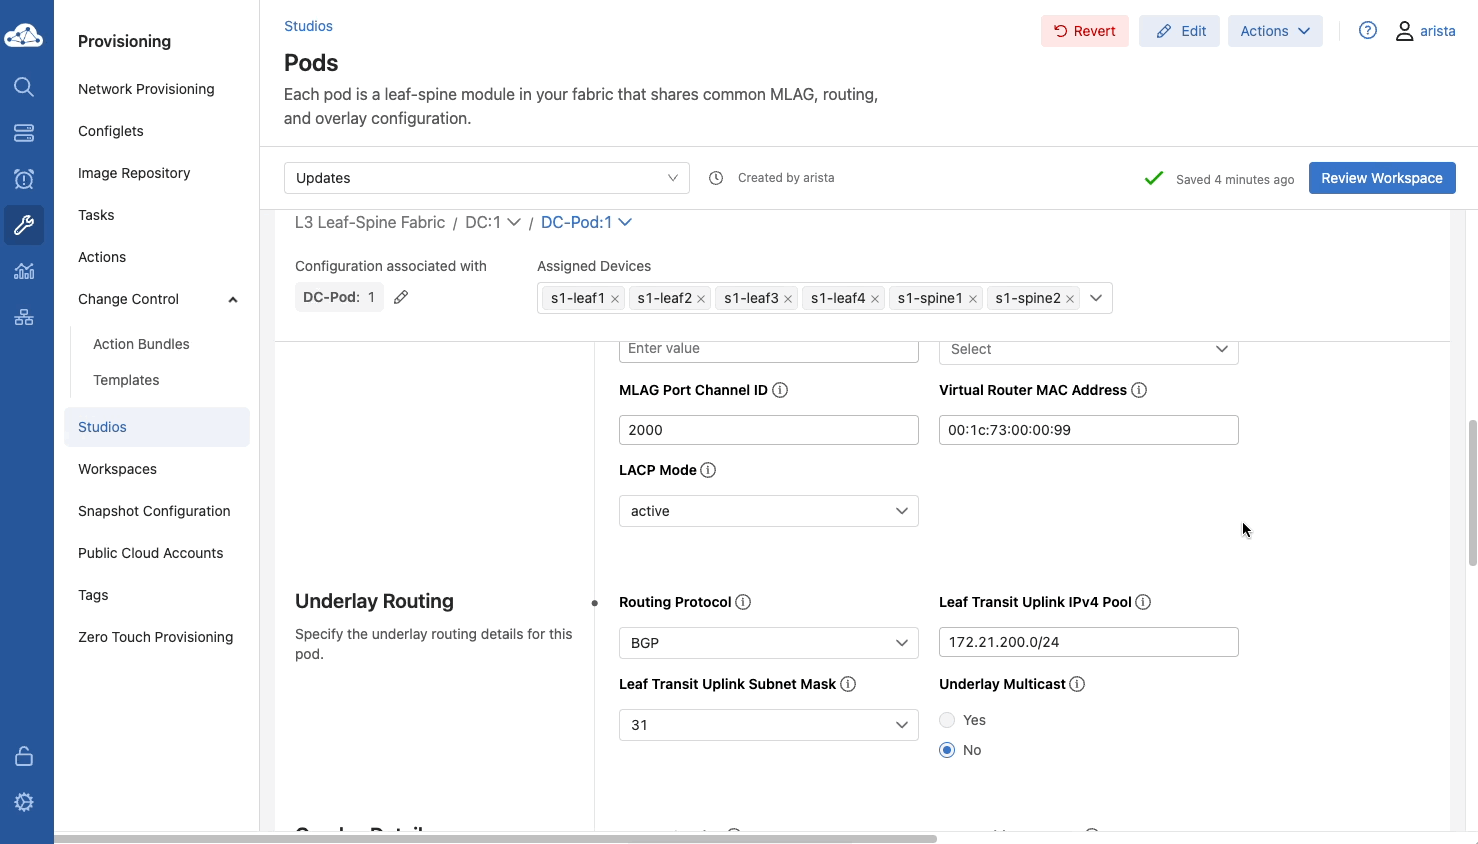The height and width of the screenshot is (844, 1478).
Task: Open the Topology icon in sidebar
Action: [x=24, y=318]
